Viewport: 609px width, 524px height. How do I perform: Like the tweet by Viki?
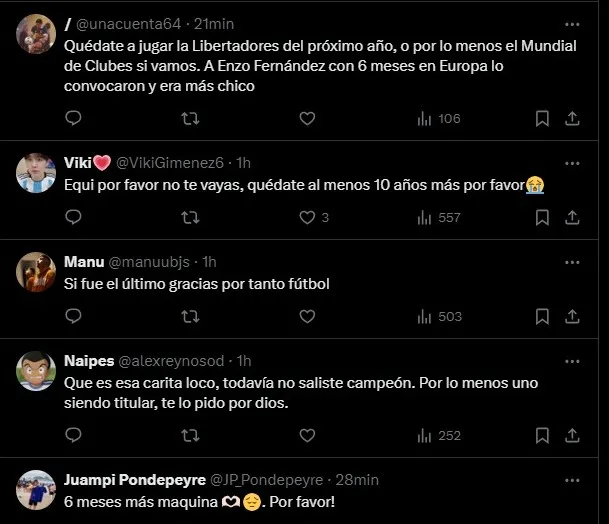(x=307, y=217)
